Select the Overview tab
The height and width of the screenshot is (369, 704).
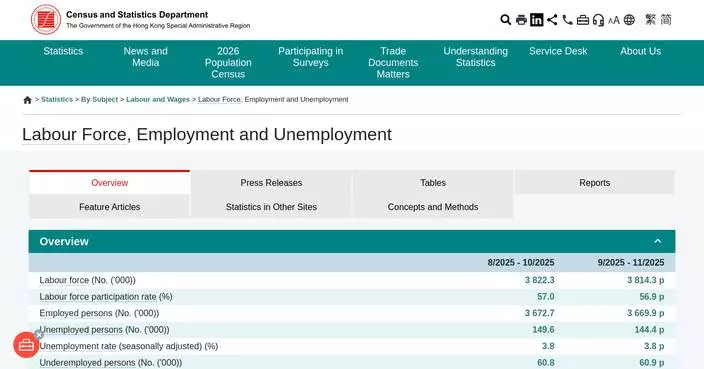pos(110,183)
